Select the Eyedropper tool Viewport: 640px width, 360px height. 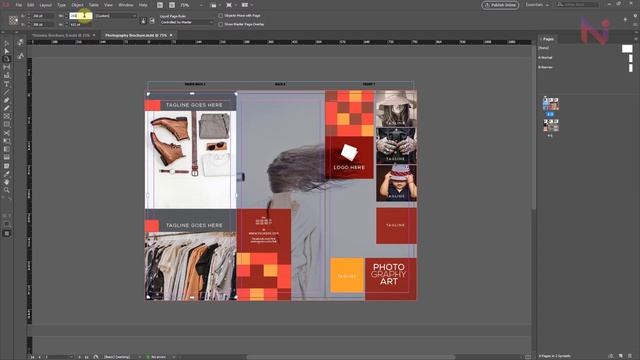pos(7,174)
